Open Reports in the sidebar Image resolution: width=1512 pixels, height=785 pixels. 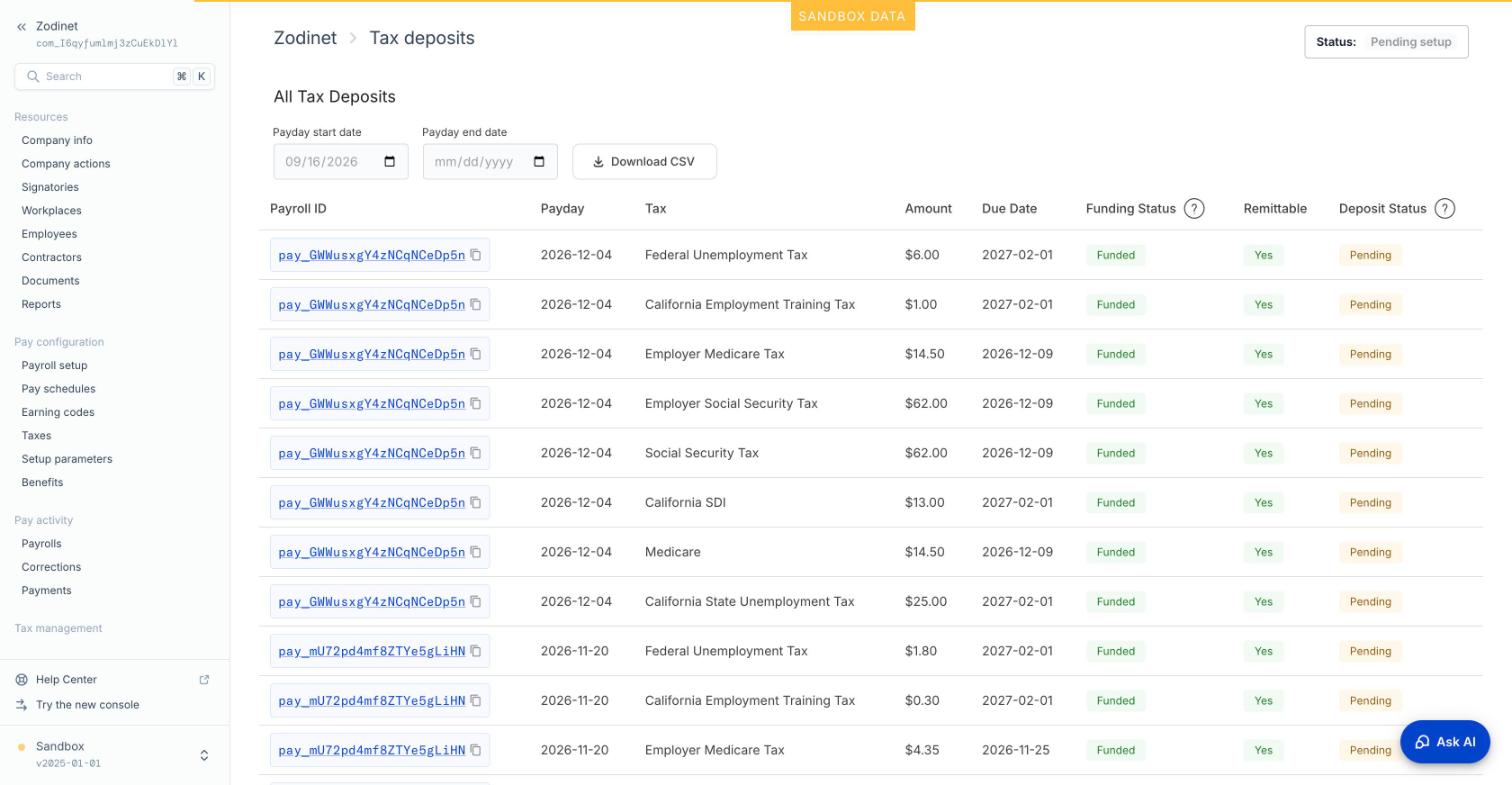pyautogui.click(x=41, y=305)
